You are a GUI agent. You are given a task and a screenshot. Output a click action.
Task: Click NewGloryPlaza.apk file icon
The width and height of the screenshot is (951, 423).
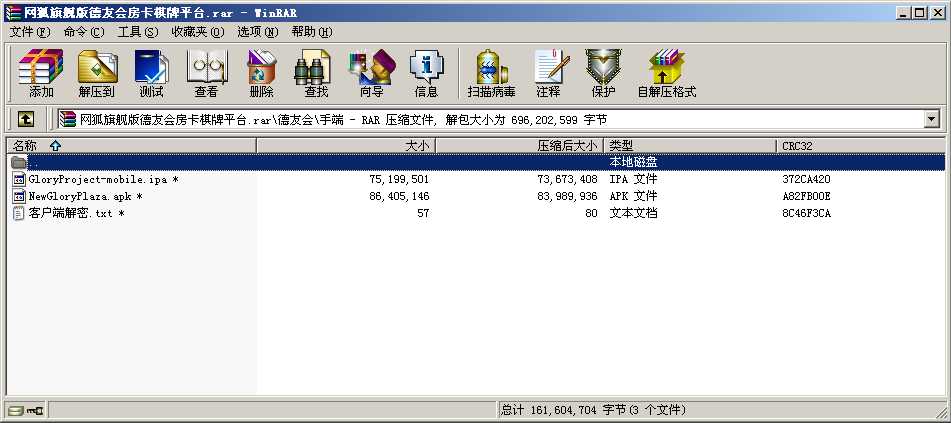[19, 197]
